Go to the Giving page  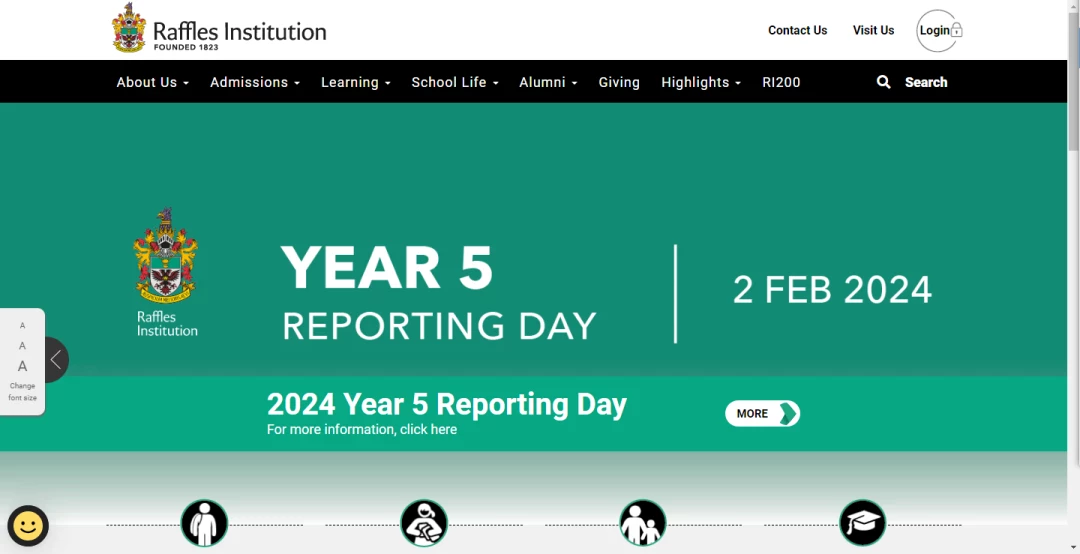tap(619, 82)
